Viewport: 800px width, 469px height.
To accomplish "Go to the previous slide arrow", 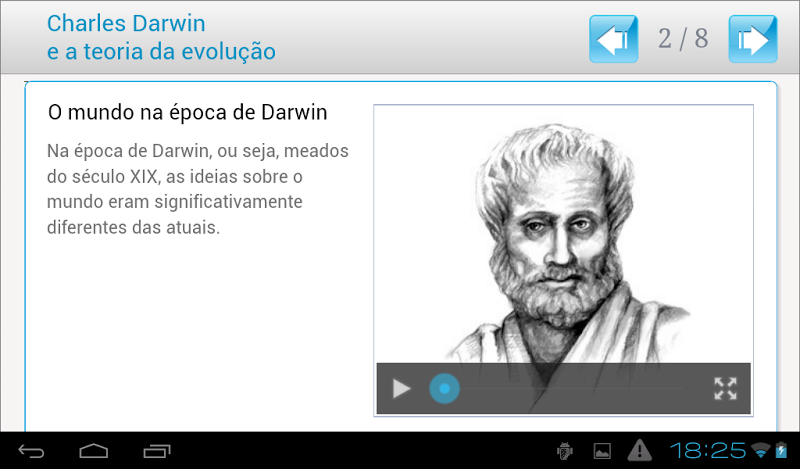I will (613, 39).
